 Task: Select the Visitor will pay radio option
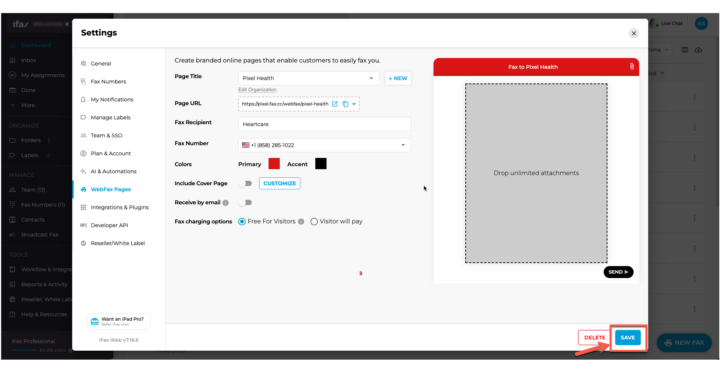[x=314, y=222]
